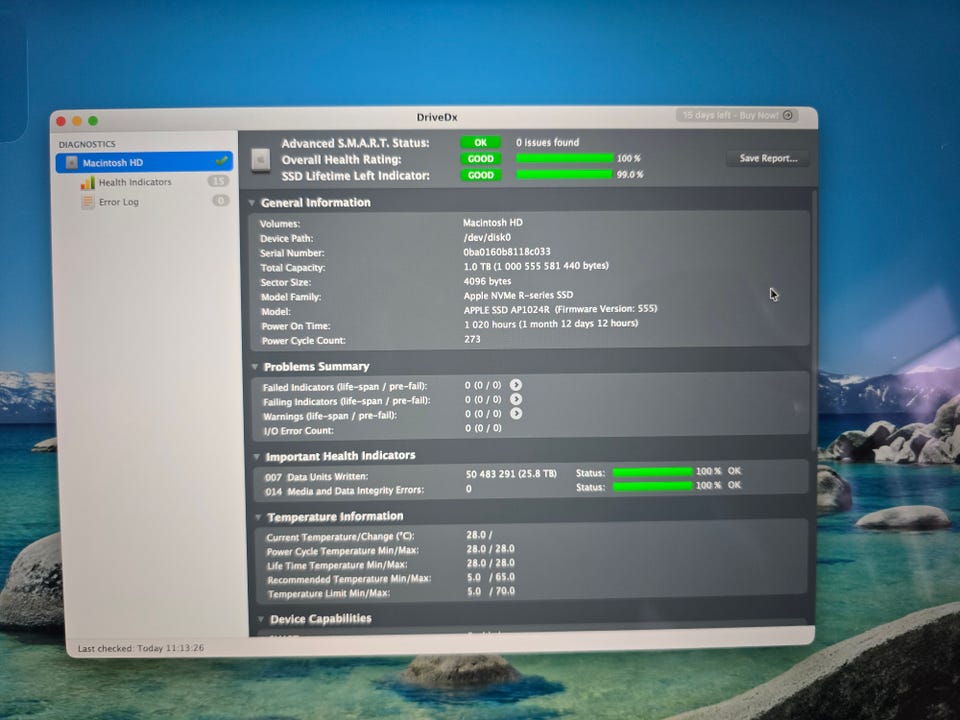
Task: Click the Total Capacity value 1.0 TB
Action: 536,266
